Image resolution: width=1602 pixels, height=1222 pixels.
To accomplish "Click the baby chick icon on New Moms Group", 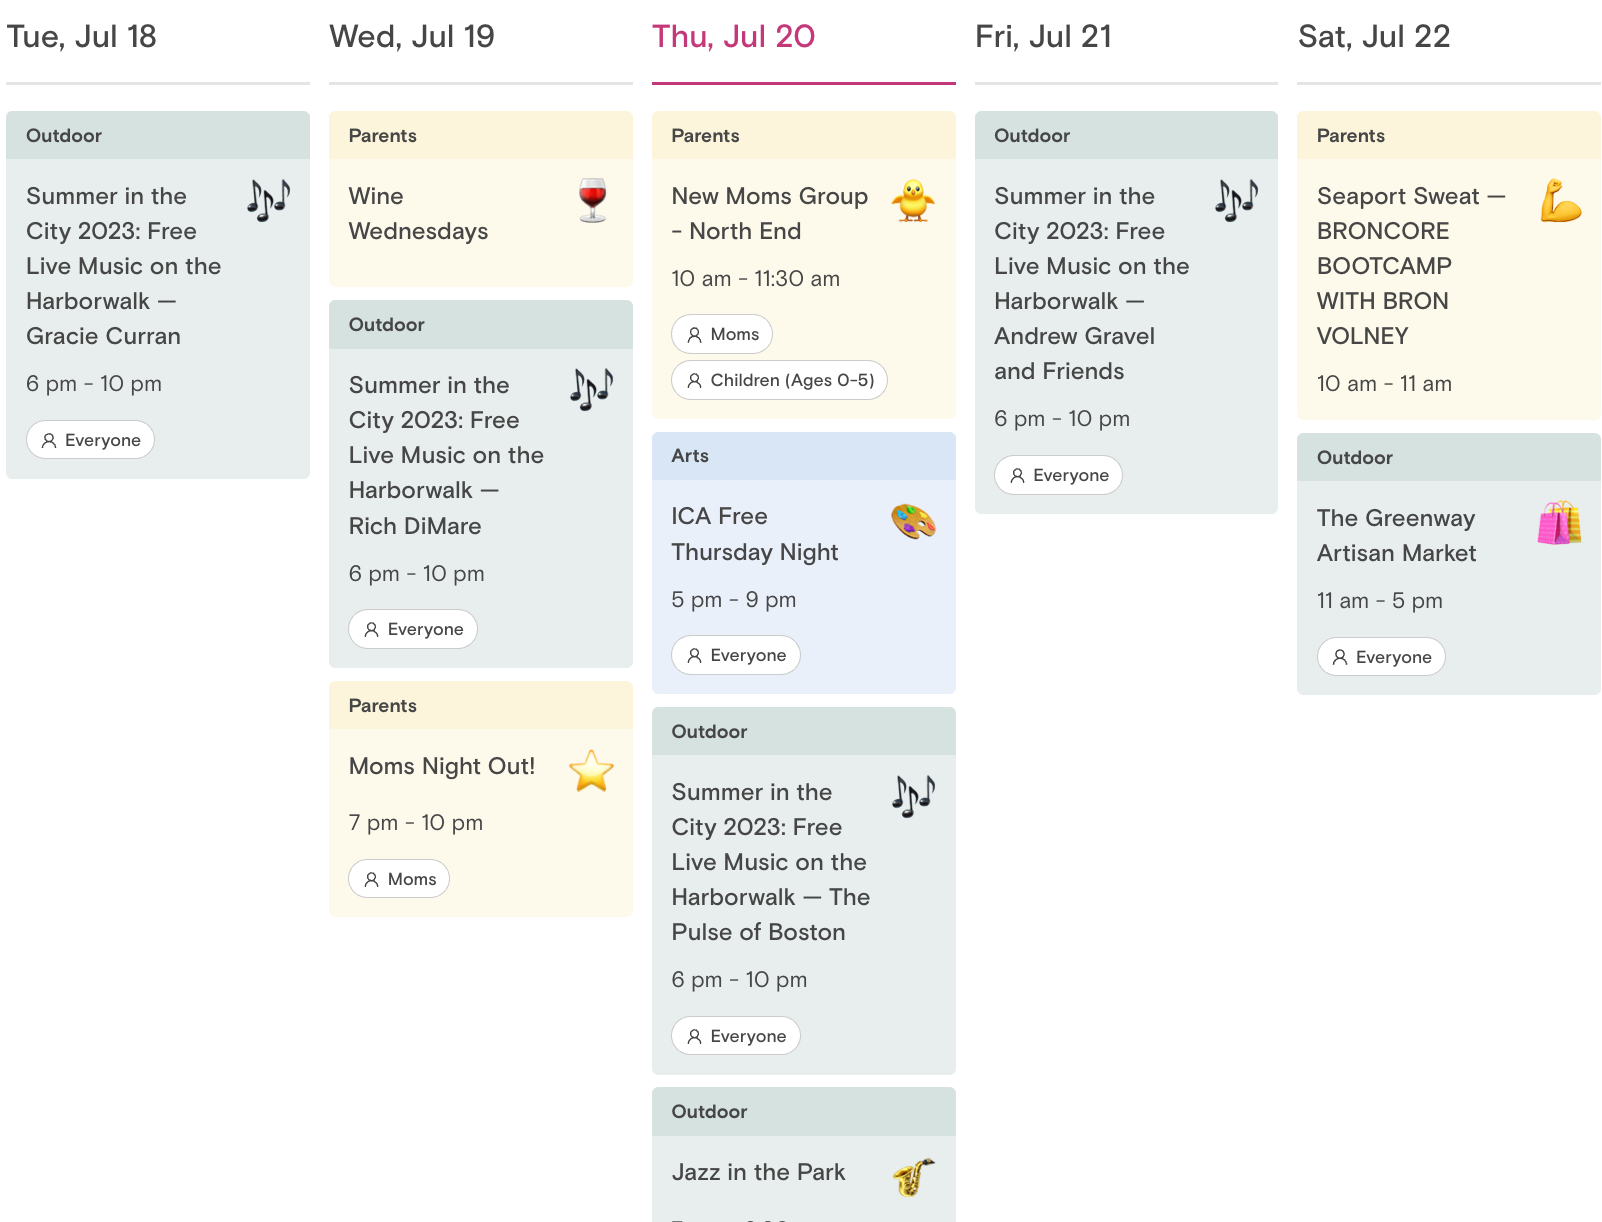I will click(913, 201).
